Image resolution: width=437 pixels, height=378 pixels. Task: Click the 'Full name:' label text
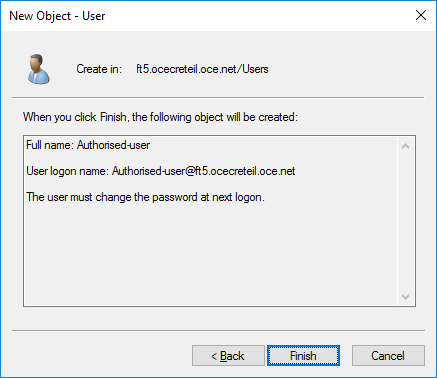tap(50, 145)
